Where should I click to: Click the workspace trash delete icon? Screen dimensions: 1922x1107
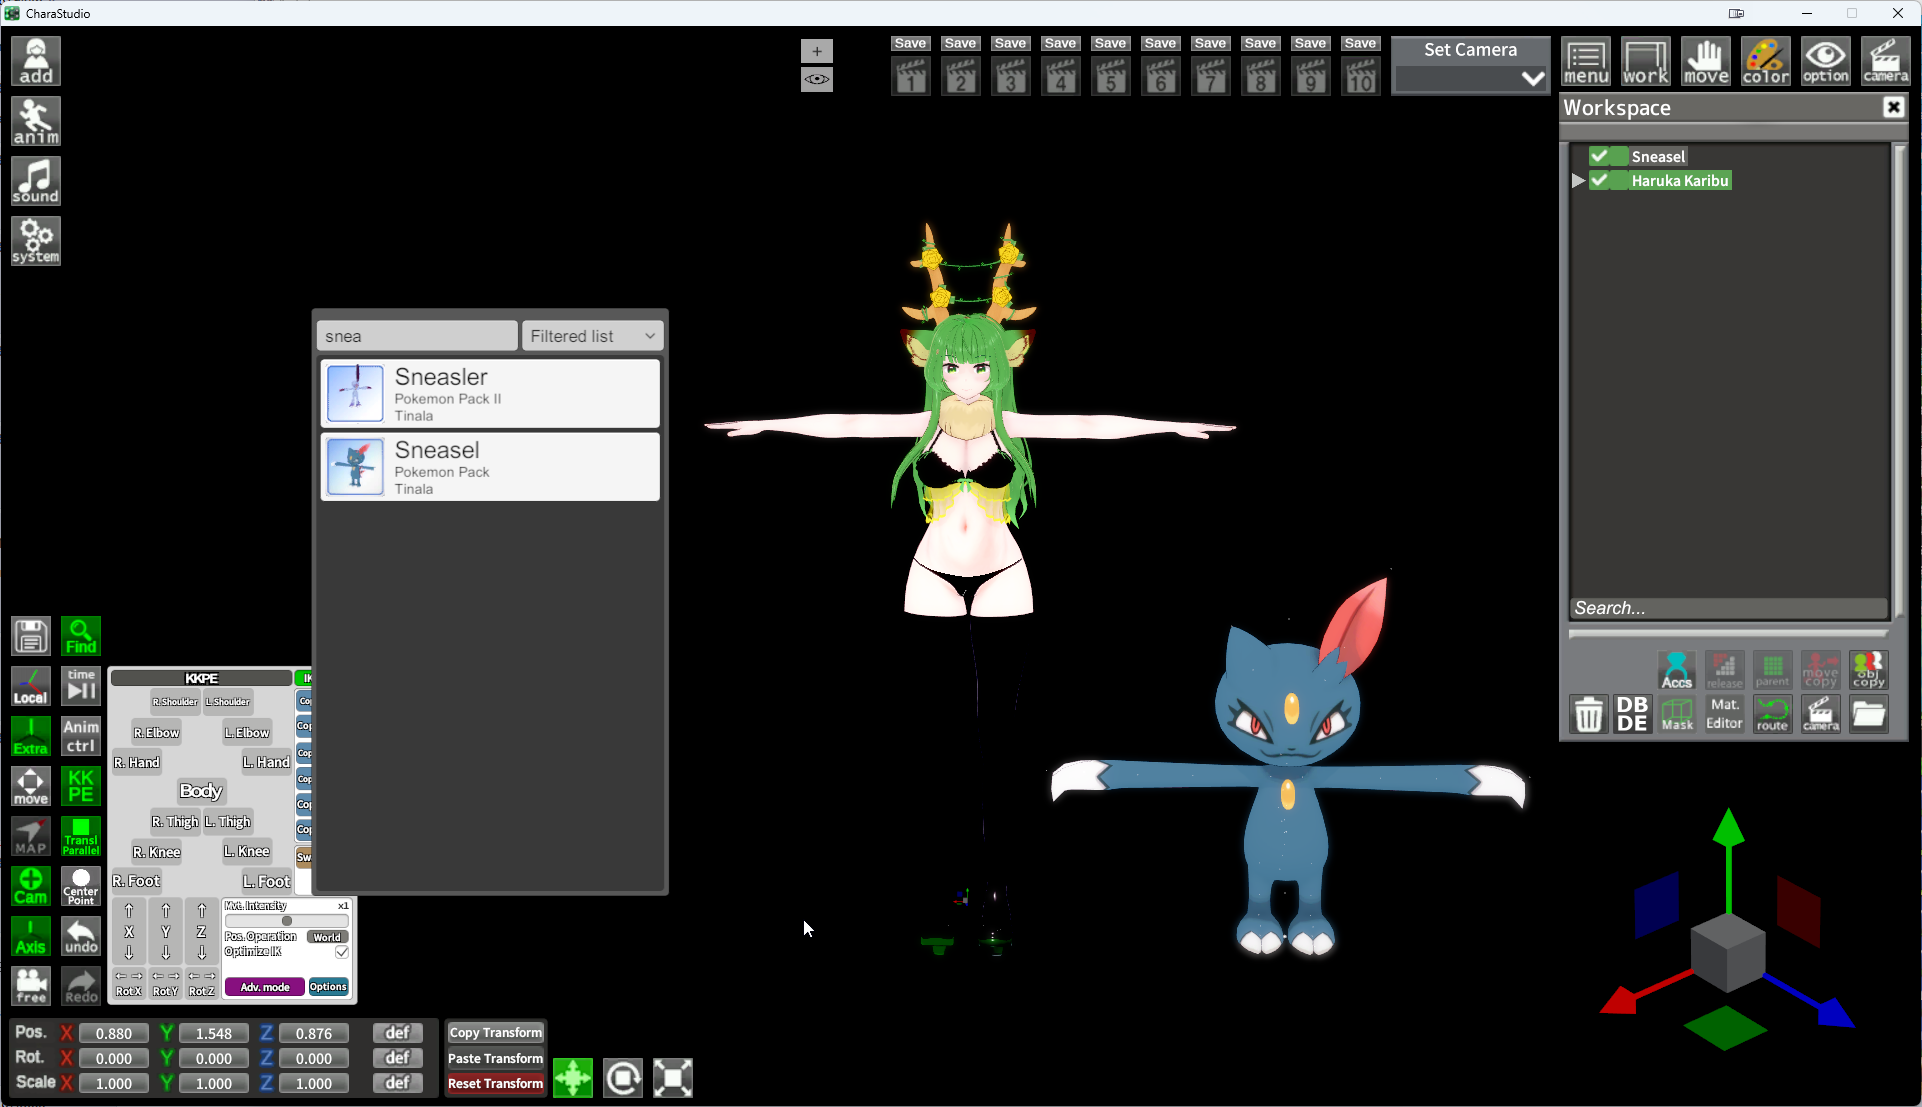1589,715
